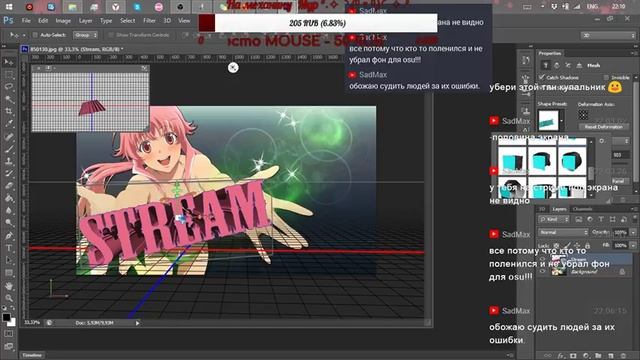Viewport: 640px width, 360px height.
Task: Add a layer mask from Layers footer
Action: [573, 356]
